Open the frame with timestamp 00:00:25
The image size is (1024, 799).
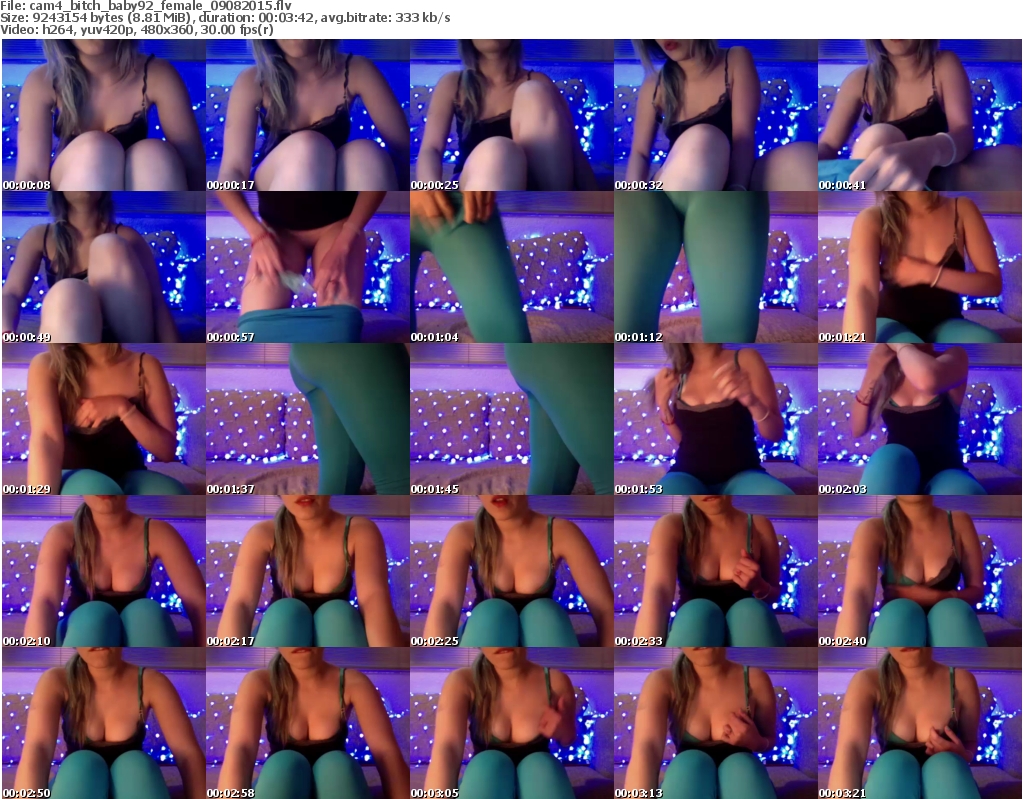pyautogui.click(x=511, y=115)
